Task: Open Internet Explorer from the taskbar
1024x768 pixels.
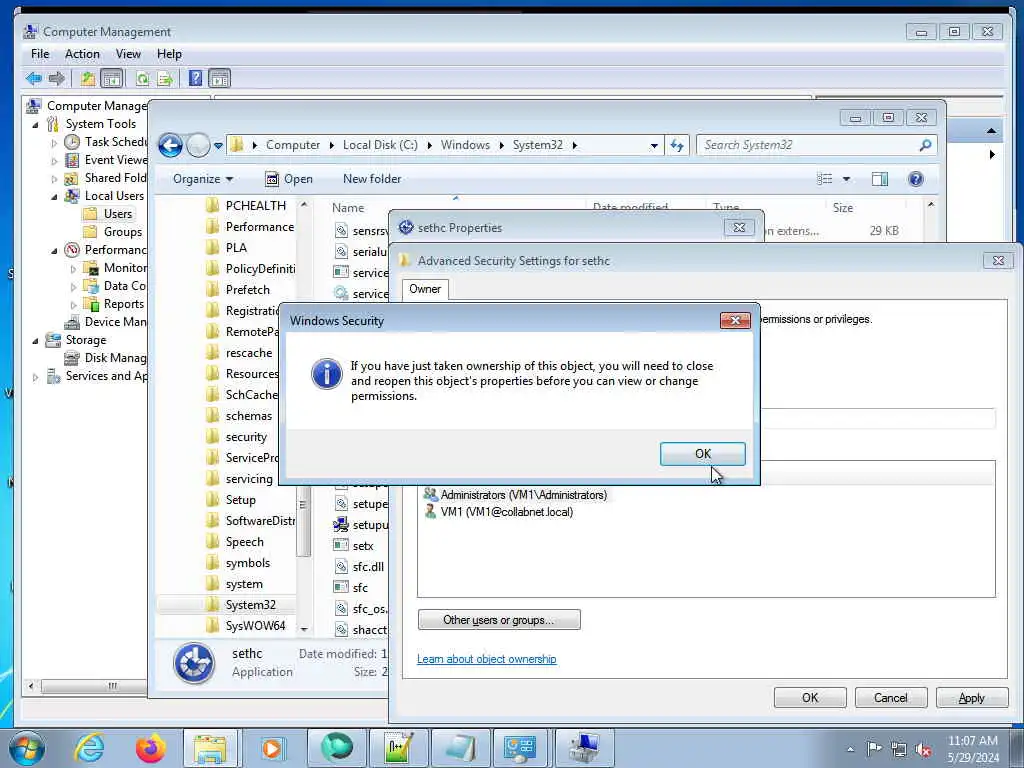Action: 89,748
